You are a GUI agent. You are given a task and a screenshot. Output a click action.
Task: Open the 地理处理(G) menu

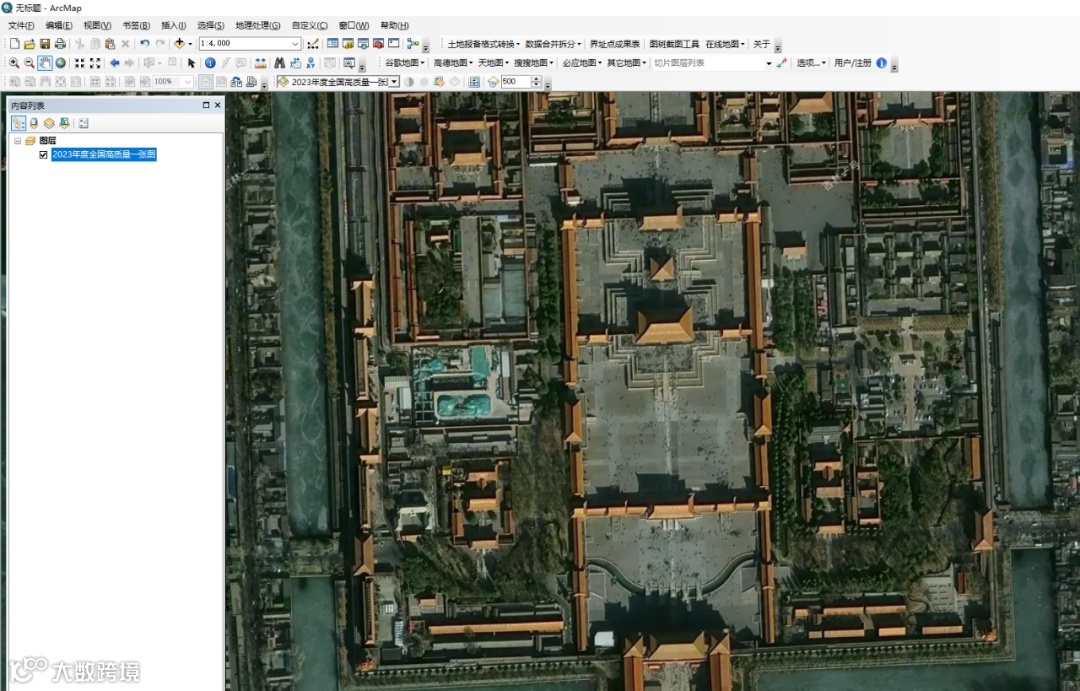pyautogui.click(x=258, y=25)
